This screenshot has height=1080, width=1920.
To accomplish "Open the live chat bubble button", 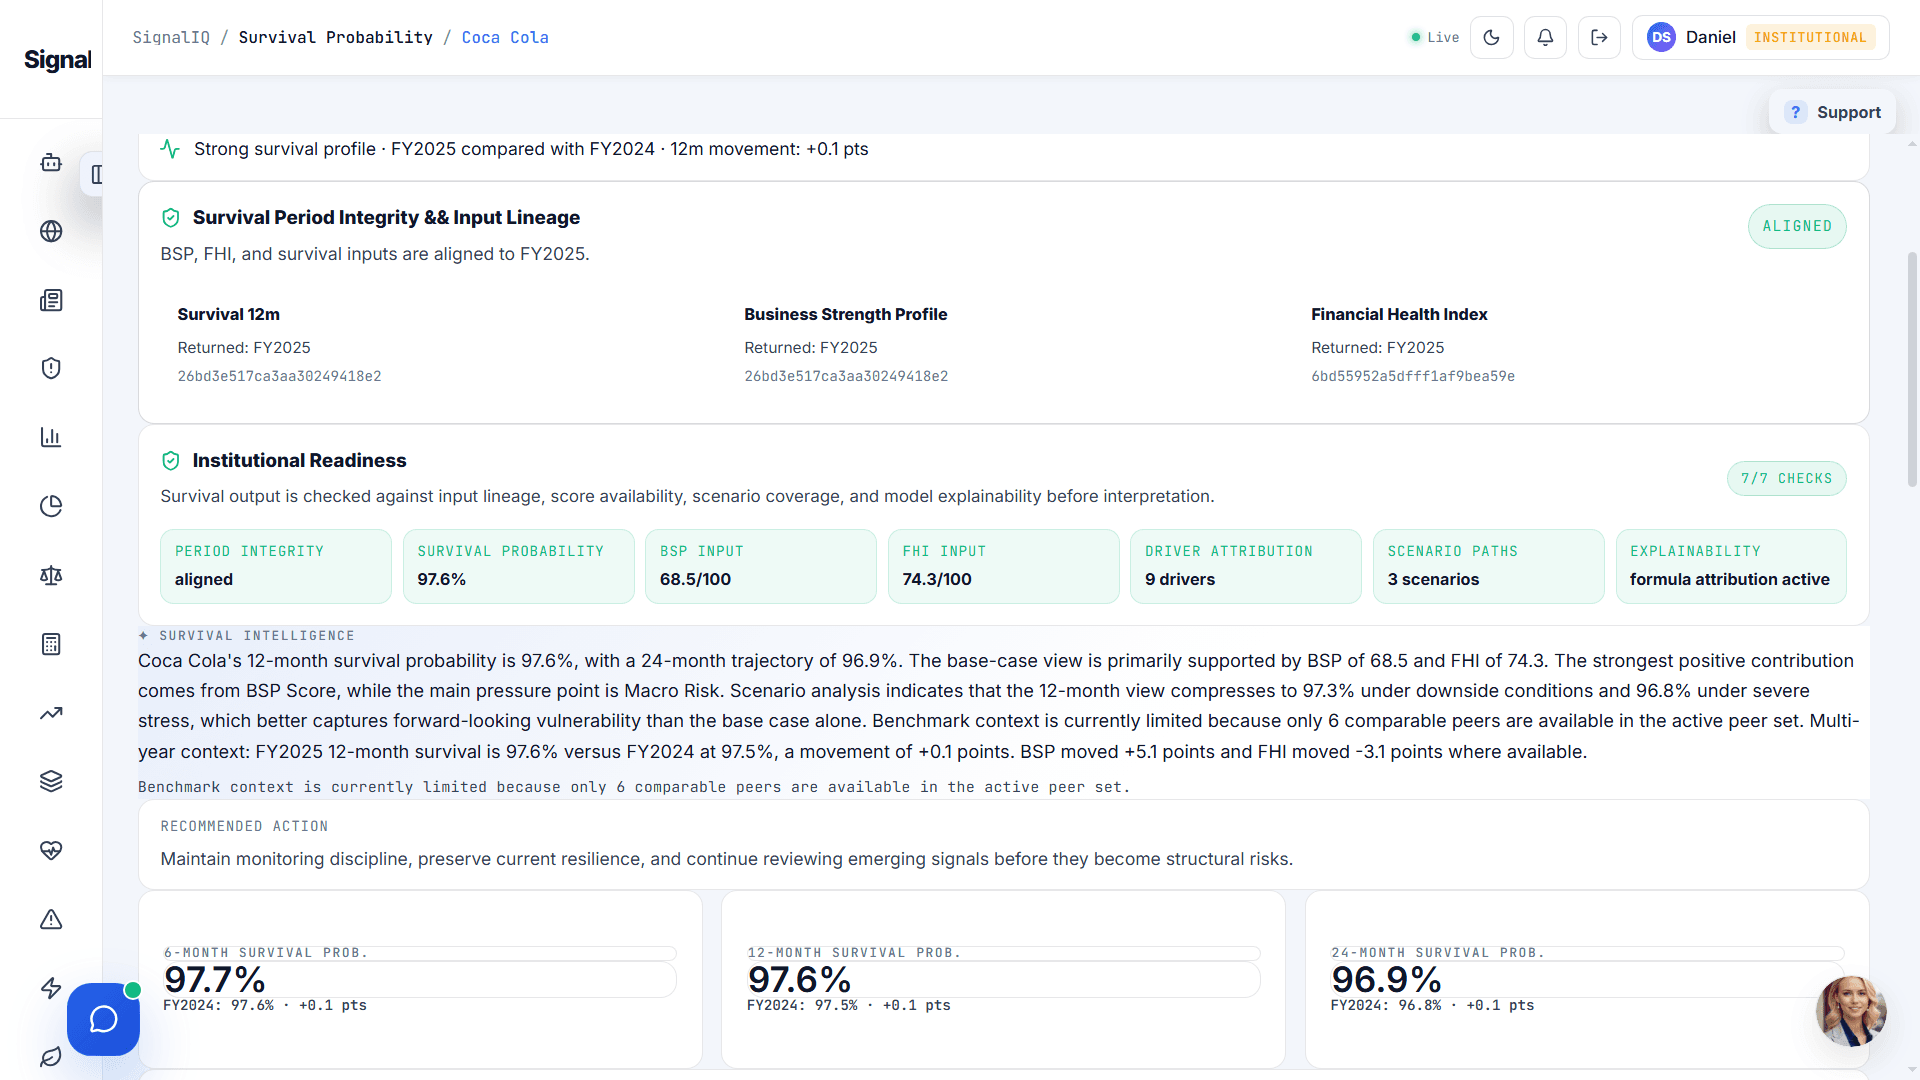I will point(103,1019).
